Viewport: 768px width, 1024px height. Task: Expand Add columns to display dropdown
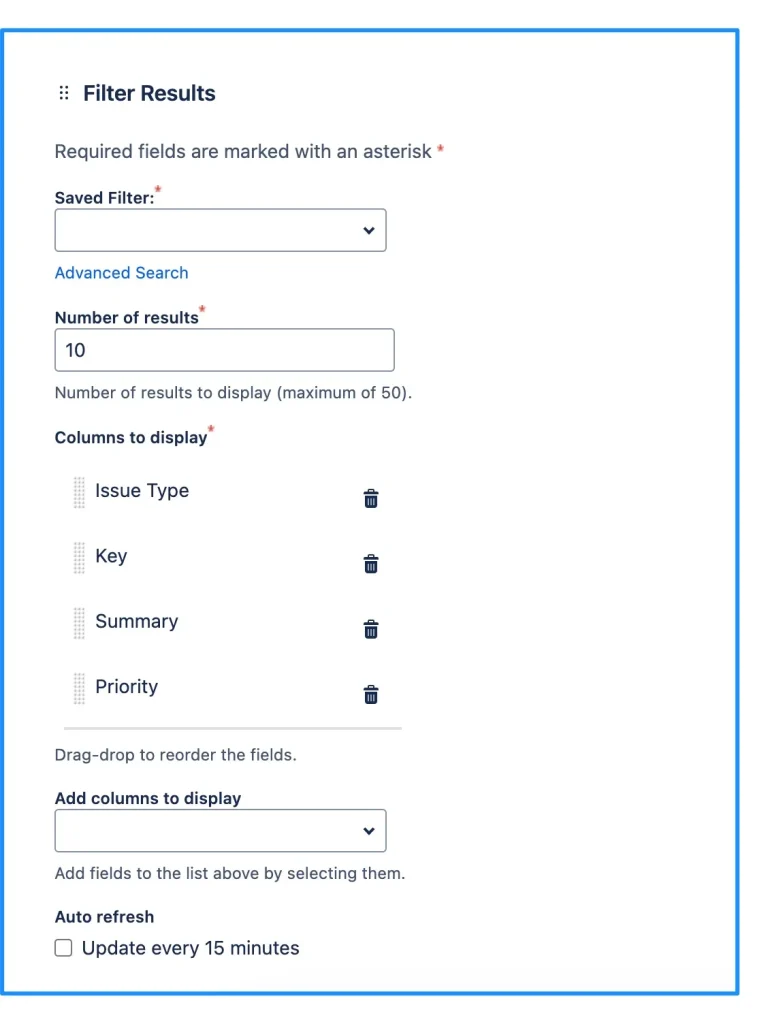pos(220,831)
